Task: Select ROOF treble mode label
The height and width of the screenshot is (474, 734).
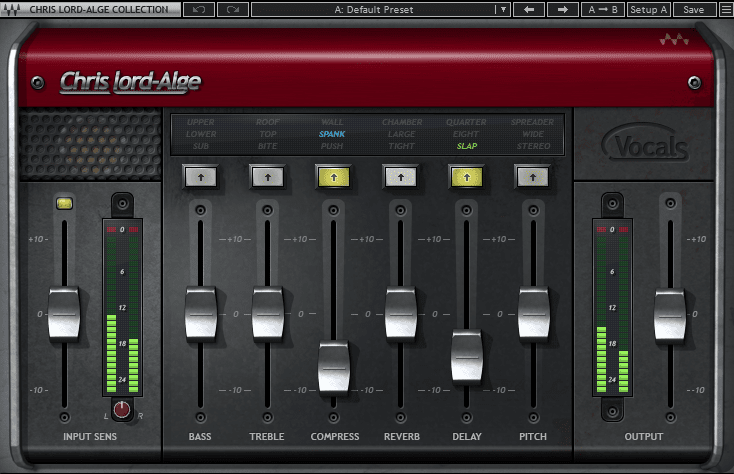Action: pyautogui.click(x=268, y=122)
